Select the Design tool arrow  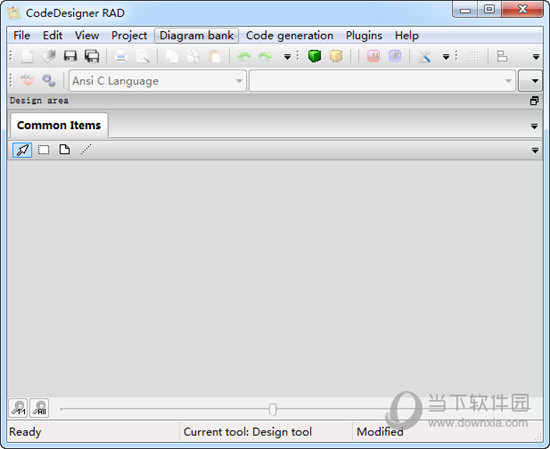(22, 150)
